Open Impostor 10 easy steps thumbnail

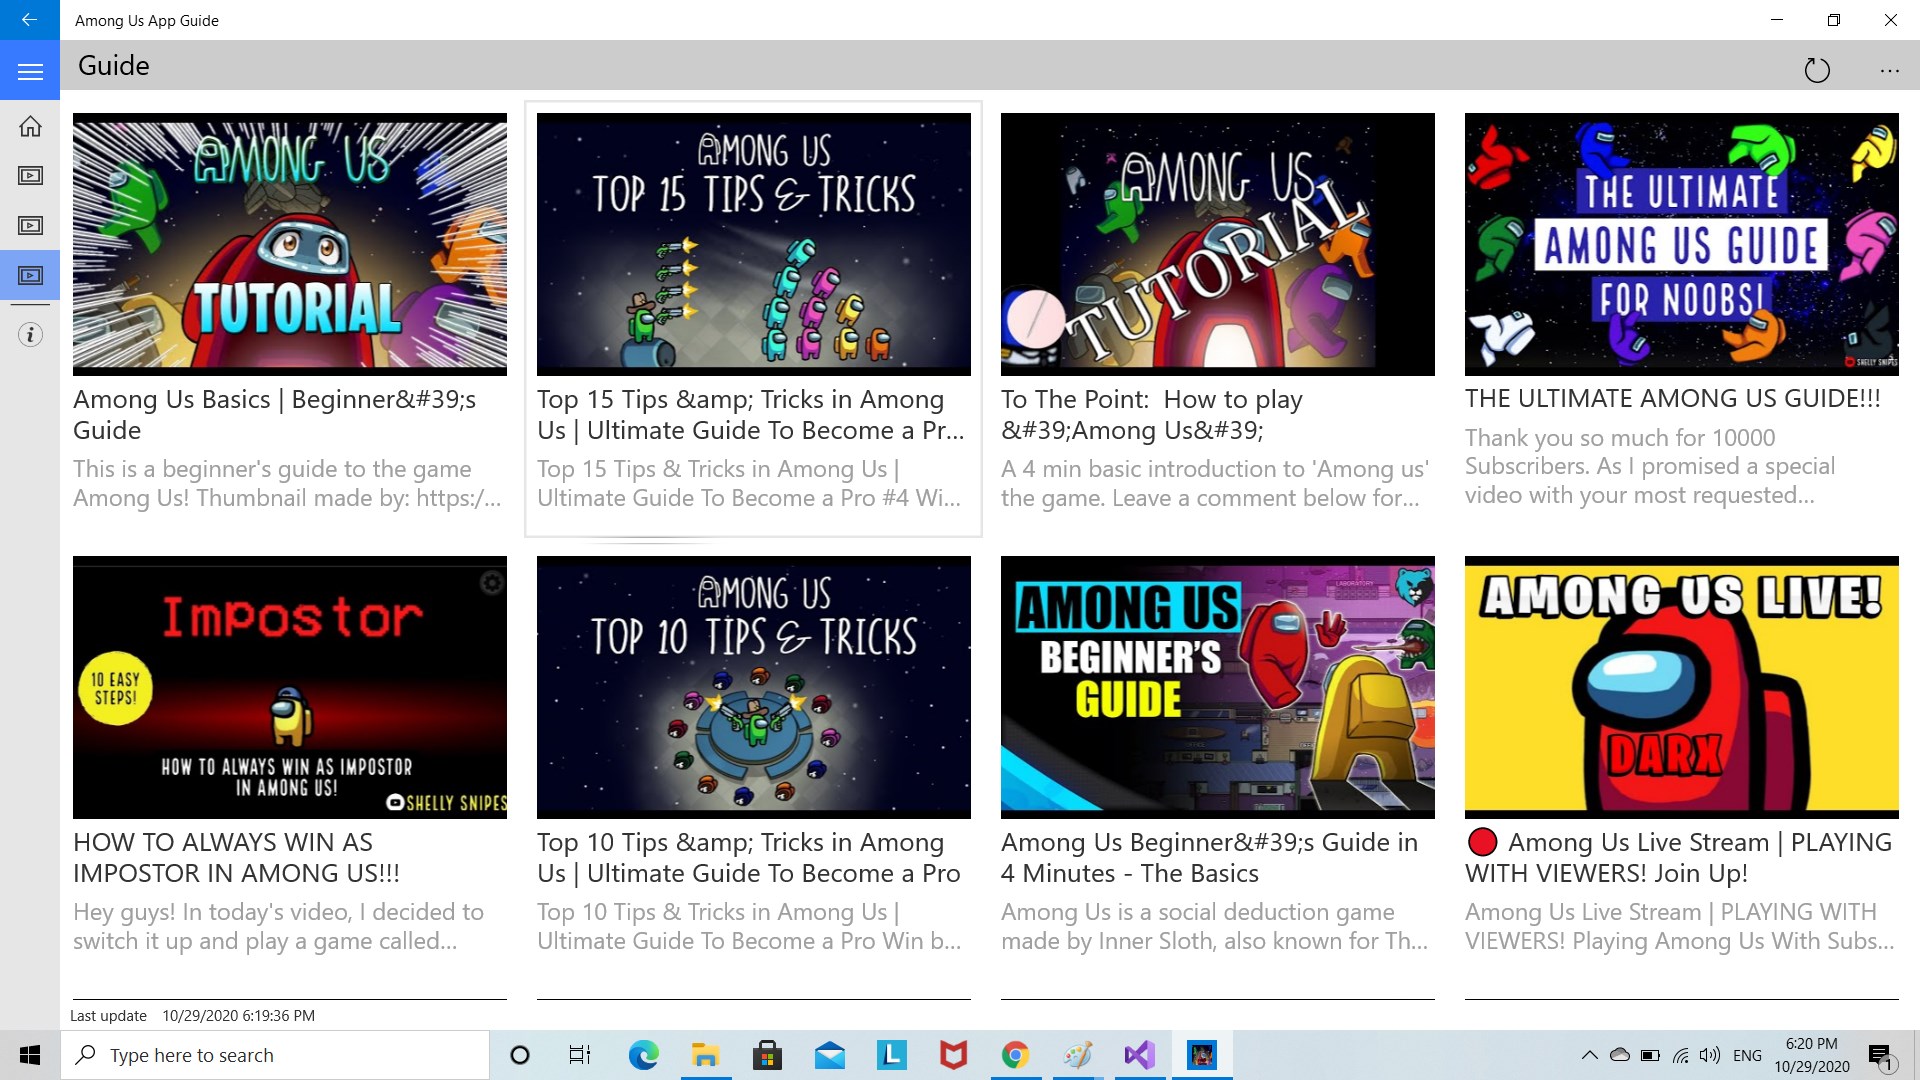click(289, 687)
